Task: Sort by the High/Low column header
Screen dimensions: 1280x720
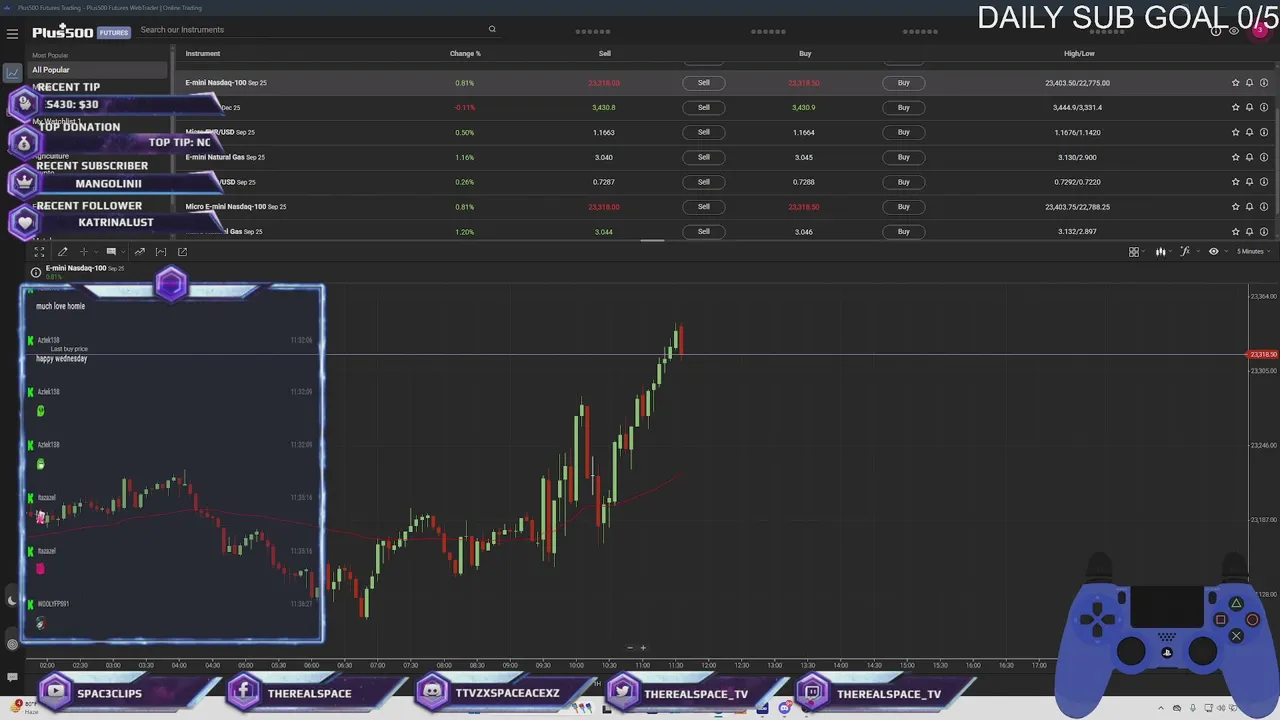Action: pos(1079,54)
